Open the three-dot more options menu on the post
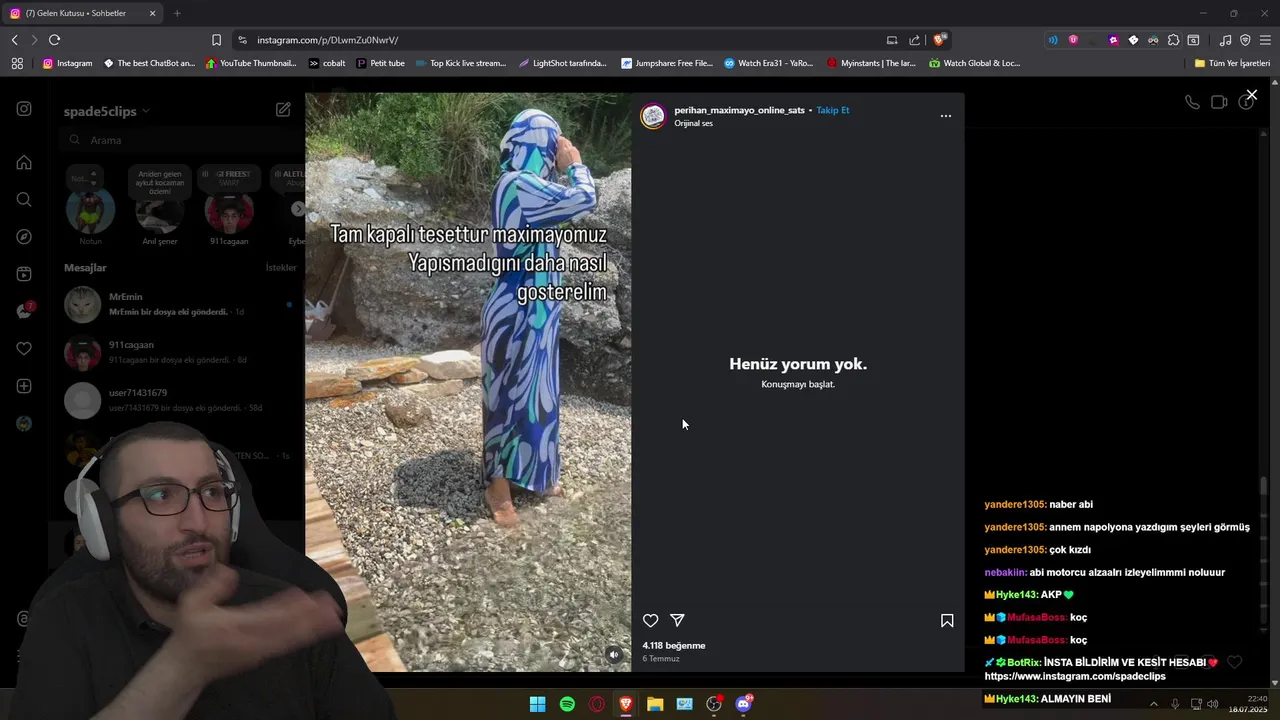Image resolution: width=1280 pixels, height=720 pixels. click(945, 116)
